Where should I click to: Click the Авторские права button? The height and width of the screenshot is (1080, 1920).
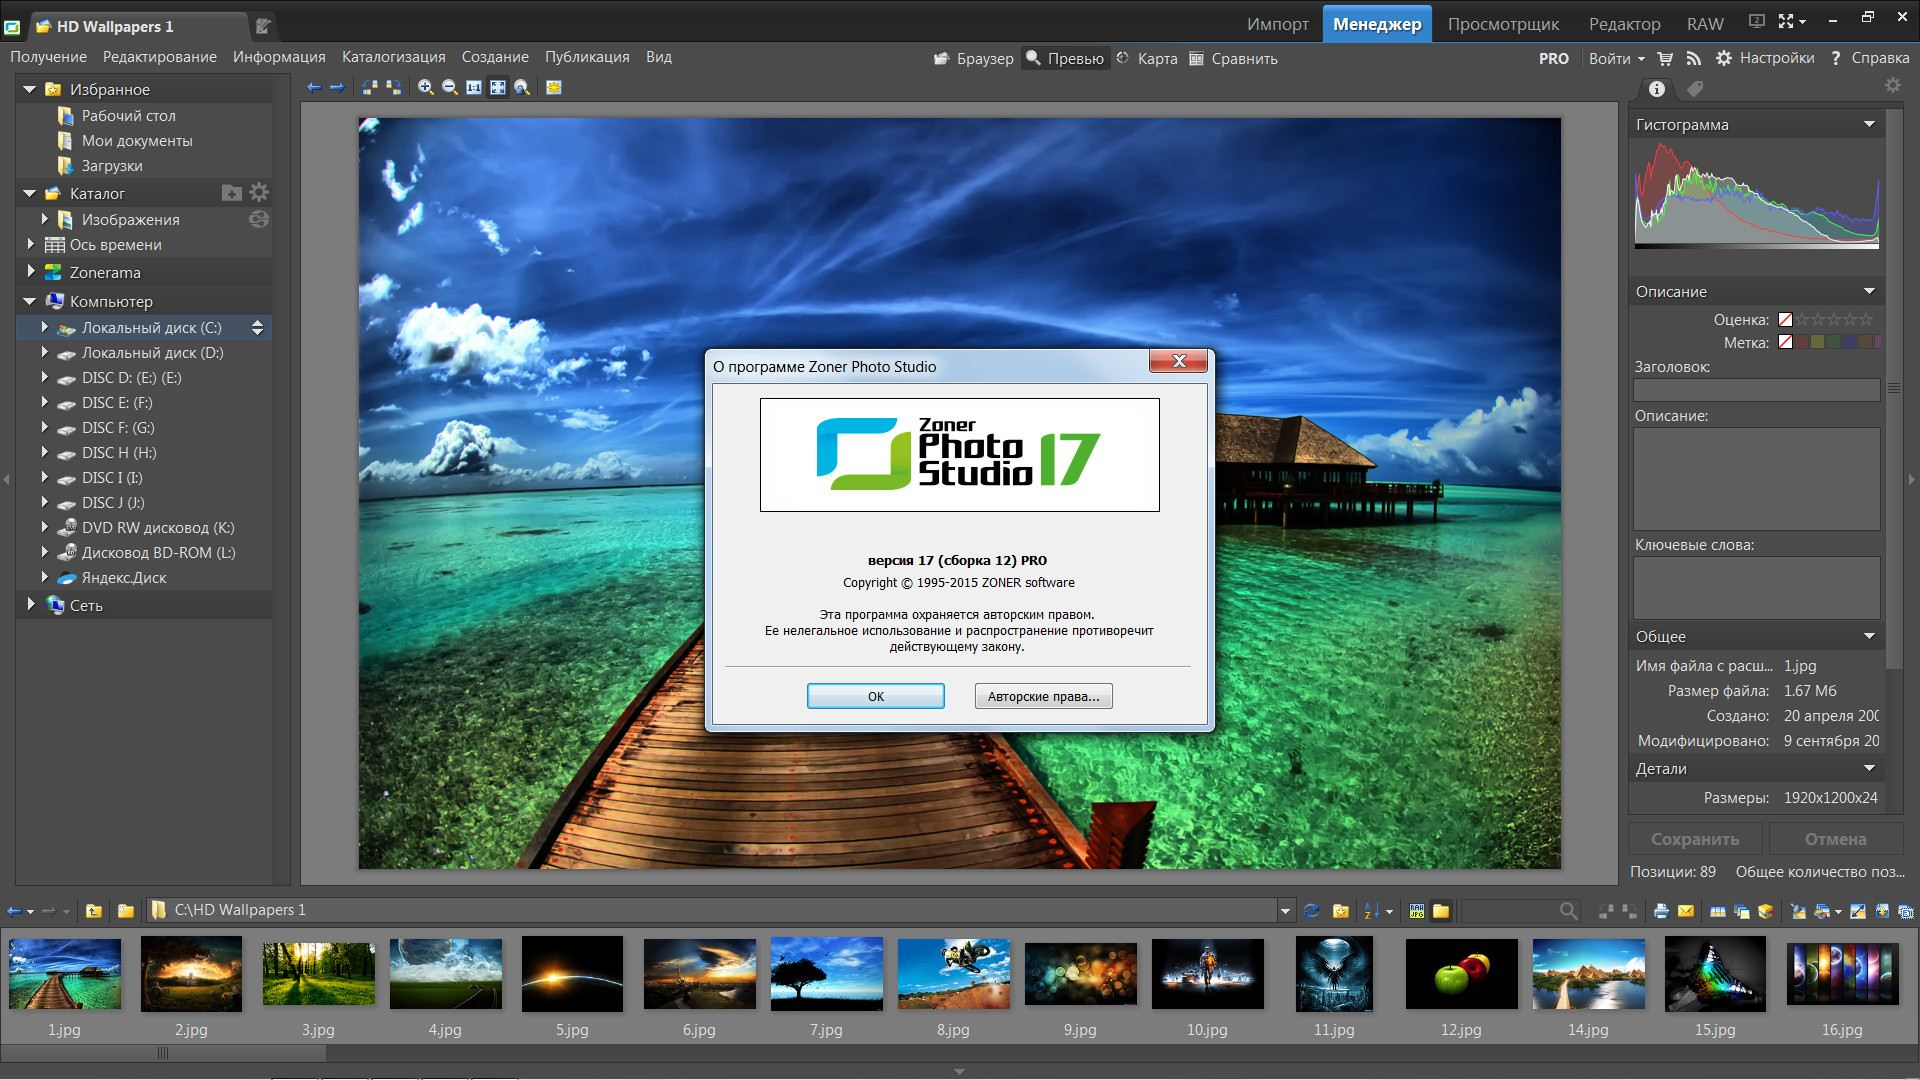[1043, 696]
